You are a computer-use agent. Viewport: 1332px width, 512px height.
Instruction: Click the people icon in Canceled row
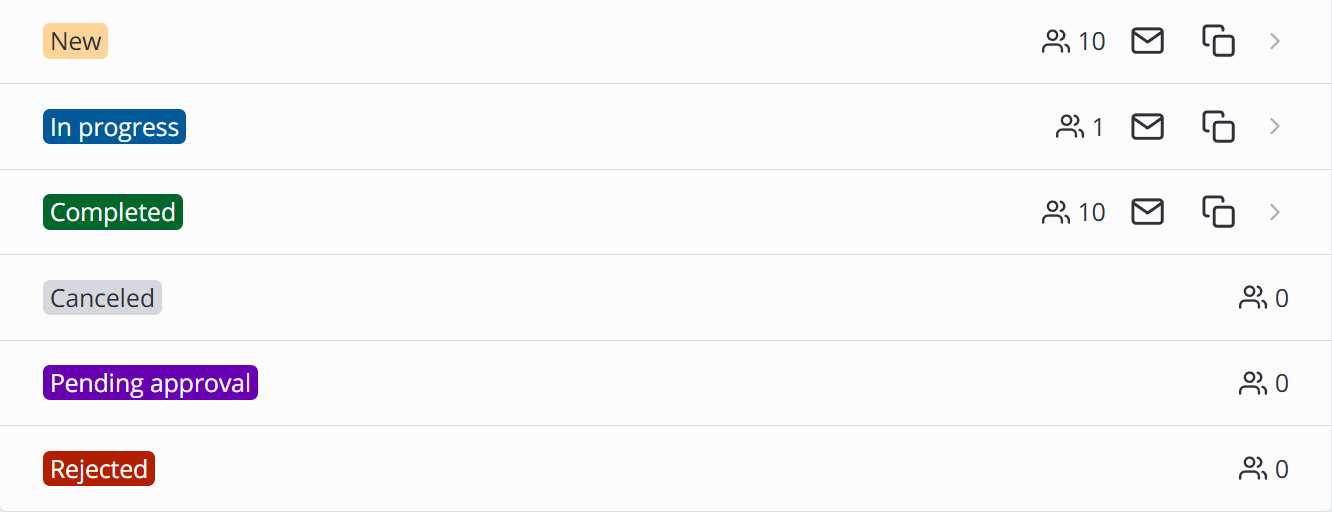click(x=1253, y=298)
